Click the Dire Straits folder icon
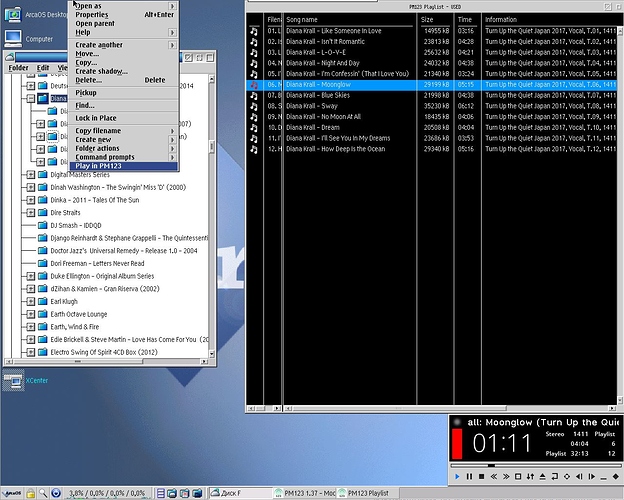This screenshot has height=500, width=624. click(x=43, y=213)
